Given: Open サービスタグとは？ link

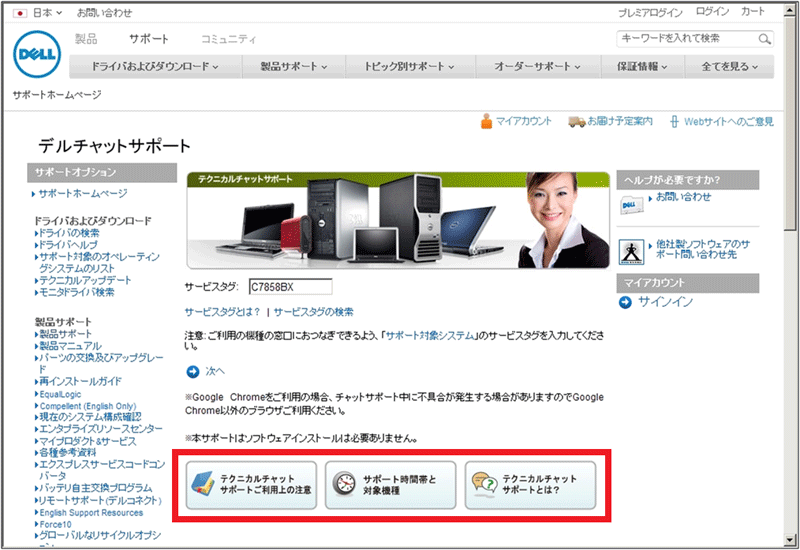Looking at the screenshot, I should point(222,312).
